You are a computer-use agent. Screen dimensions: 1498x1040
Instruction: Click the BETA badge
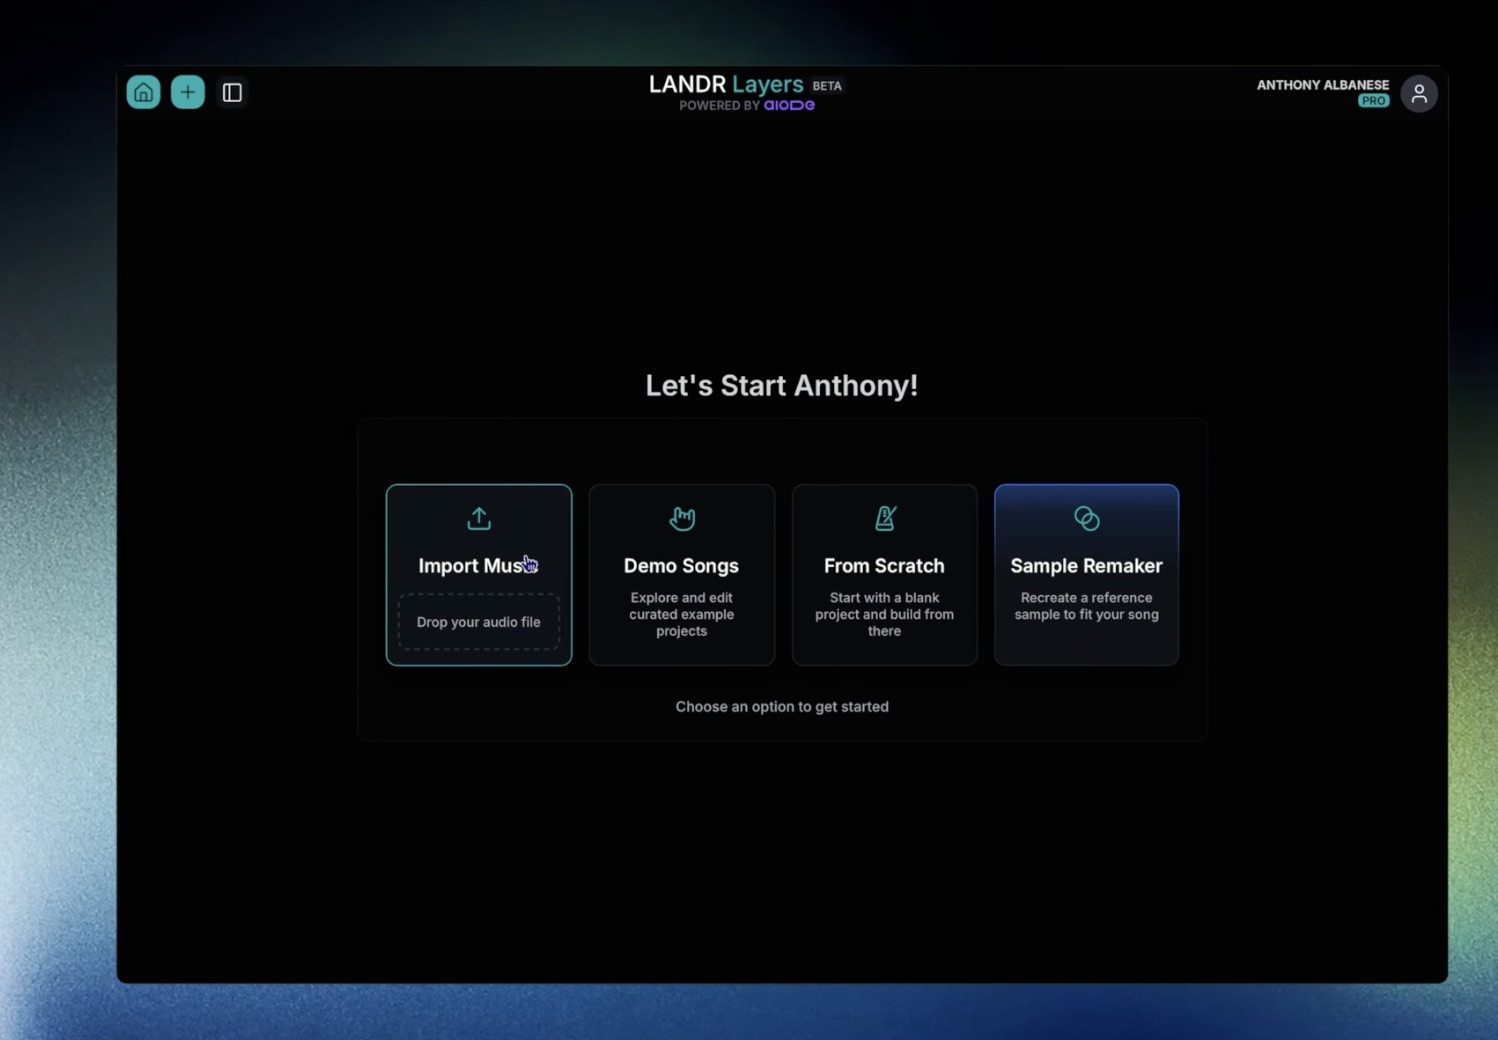click(827, 86)
